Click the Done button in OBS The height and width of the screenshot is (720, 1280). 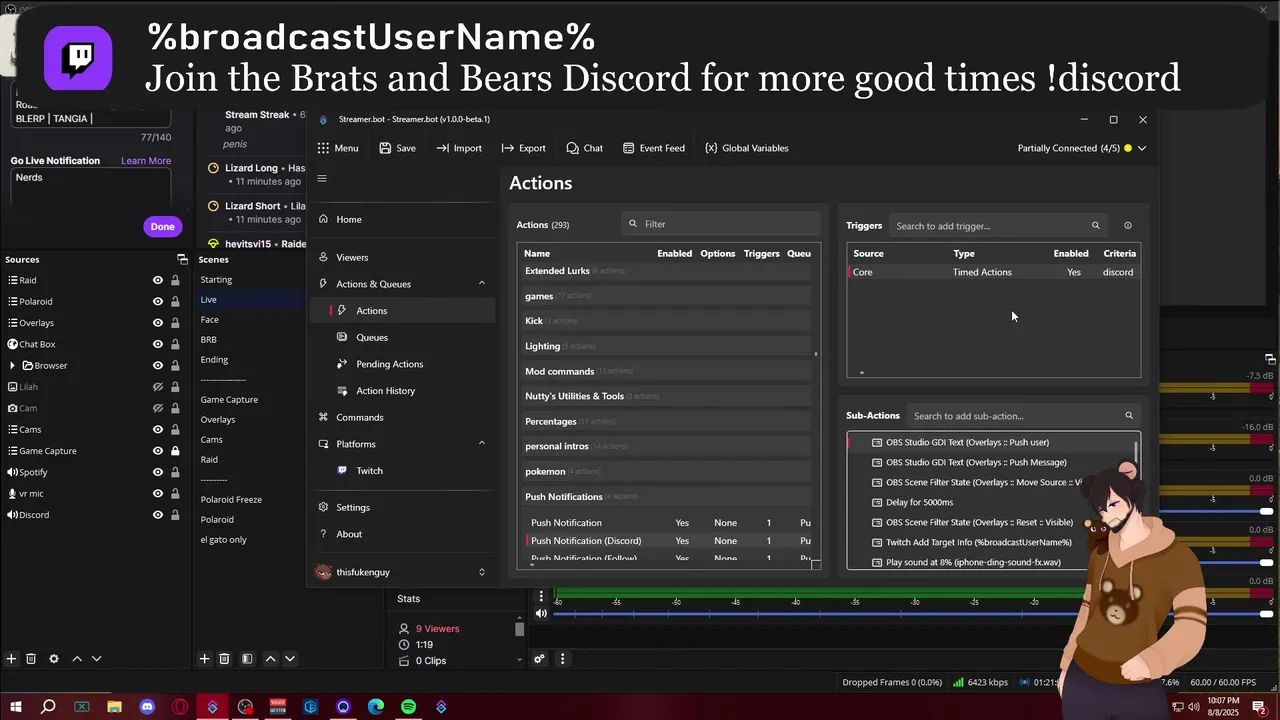coord(163,227)
